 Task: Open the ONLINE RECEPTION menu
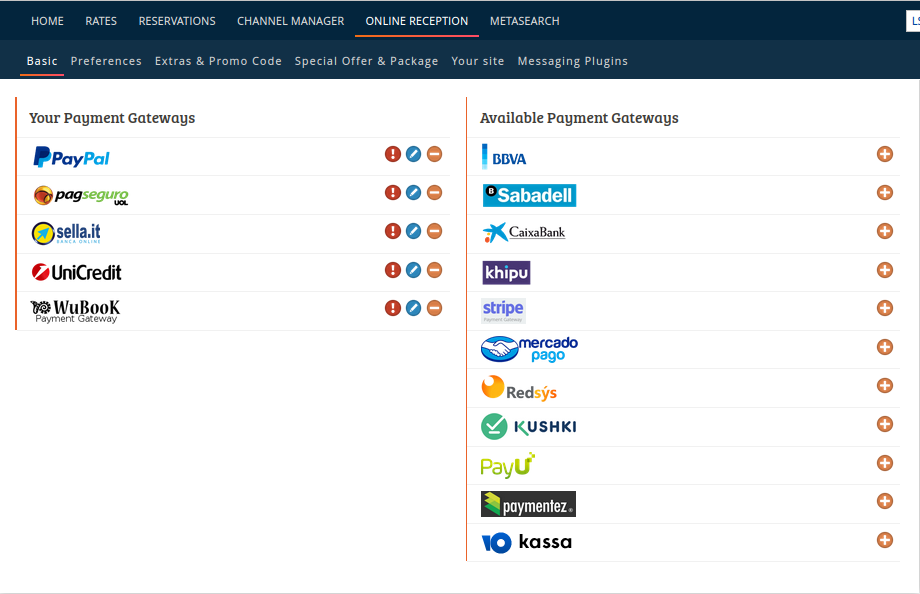pos(417,21)
